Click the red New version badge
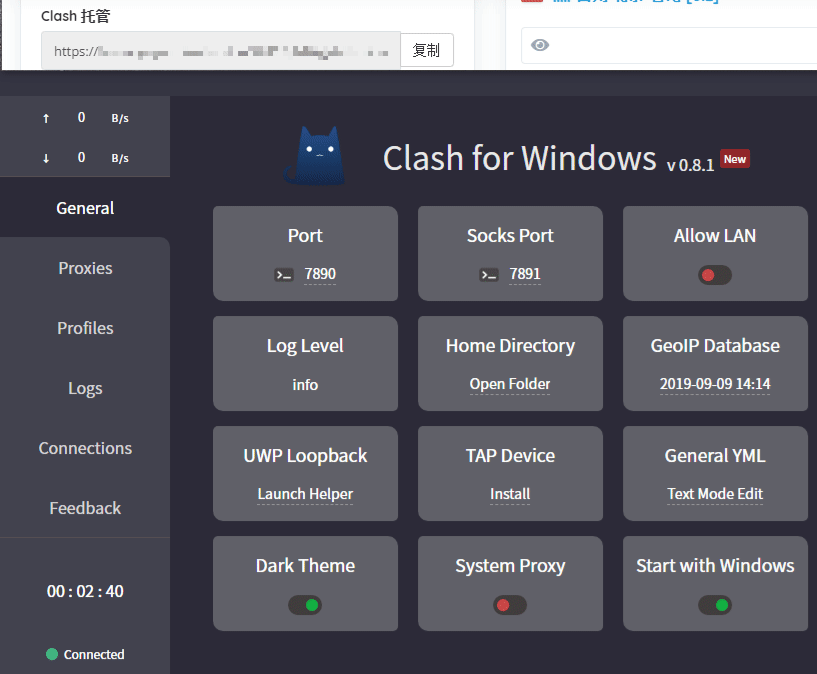The width and height of the screenshot is (817, 674). pyautogui.click(x=735, y=159)
